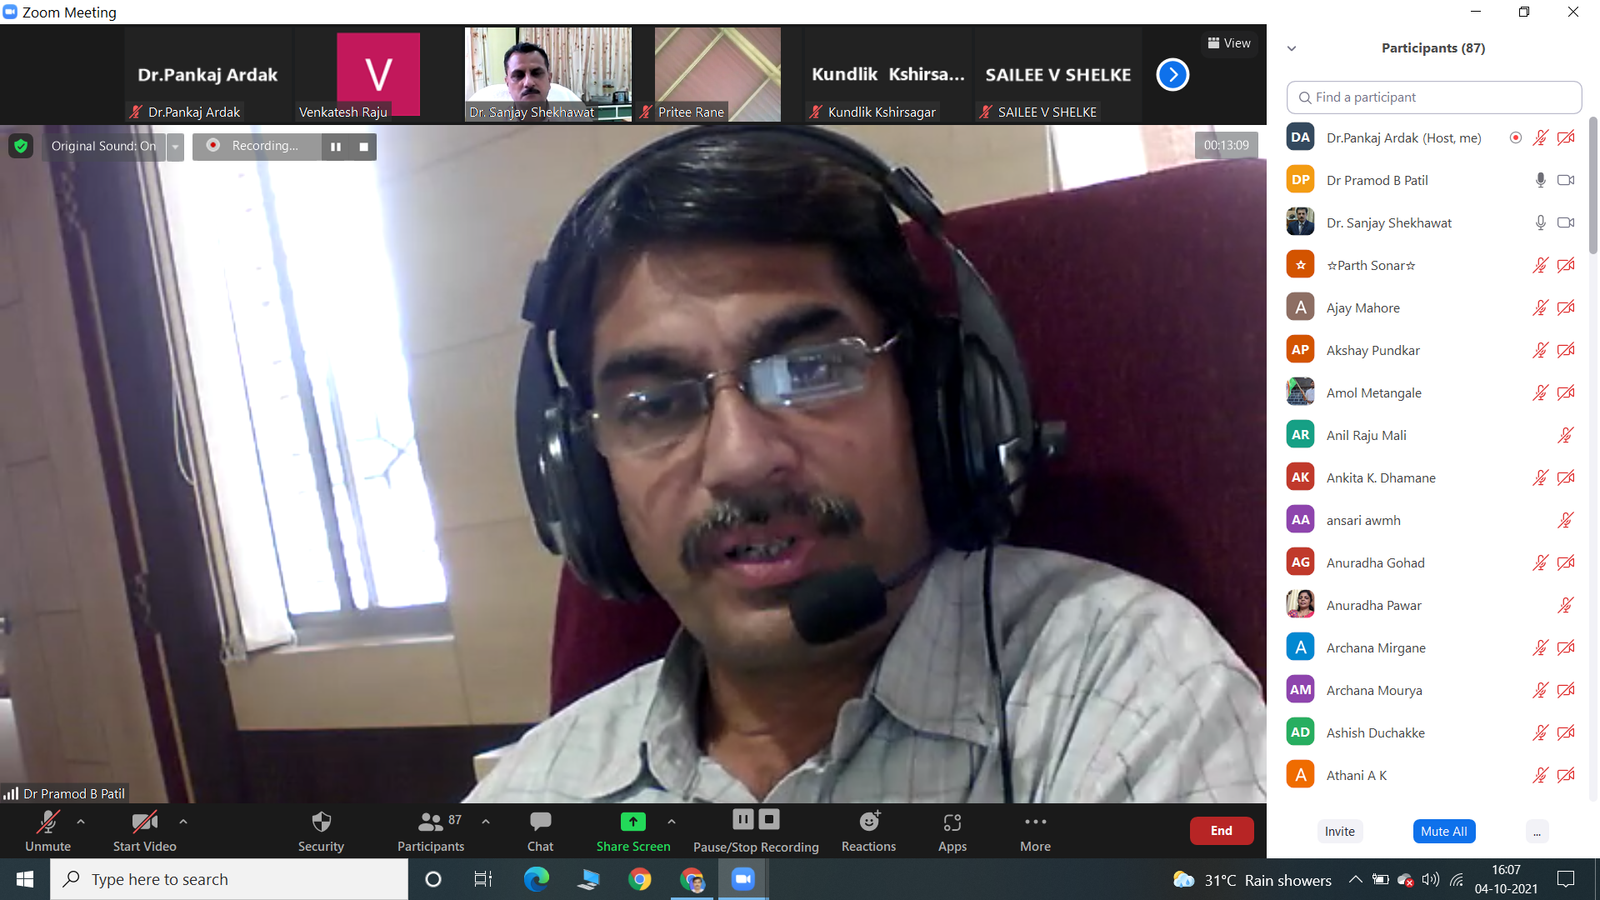Click microphone icon for Dr Pramod B Patil
The width and height of the screenshot is (1600, 900).
[x=1540, y=180]
